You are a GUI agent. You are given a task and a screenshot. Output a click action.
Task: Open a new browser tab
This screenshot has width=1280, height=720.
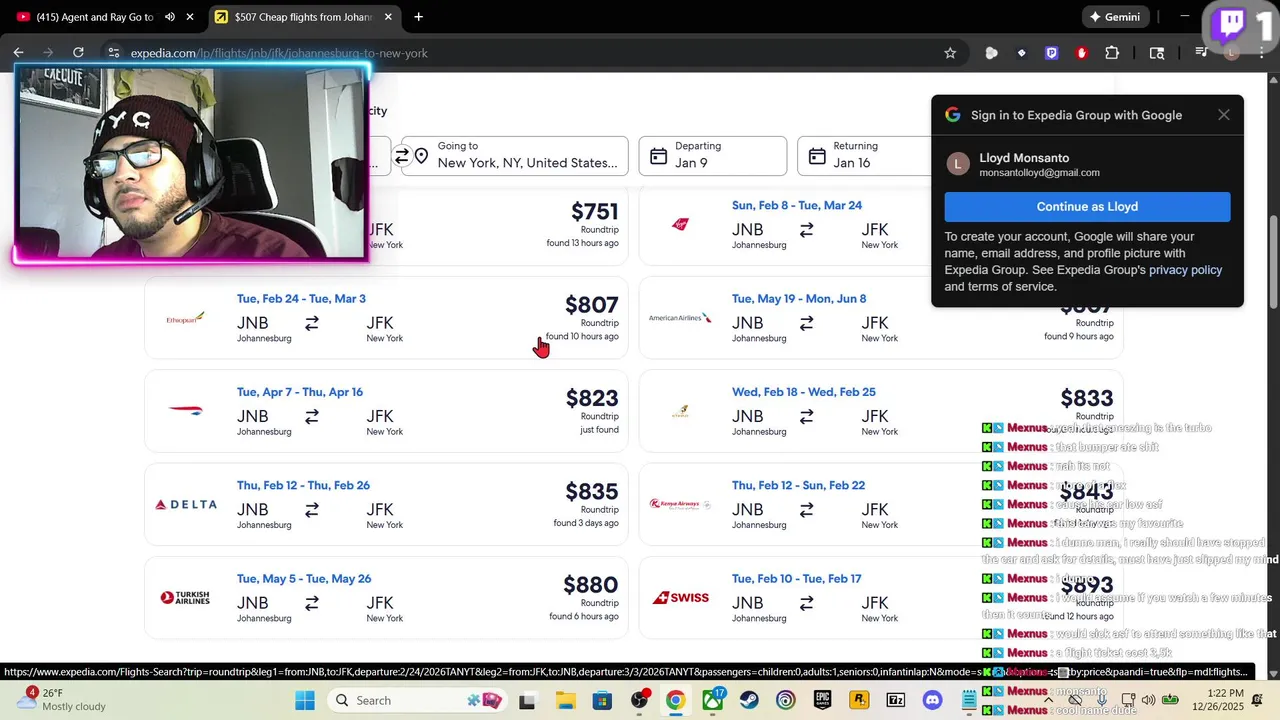coord(418,17)
